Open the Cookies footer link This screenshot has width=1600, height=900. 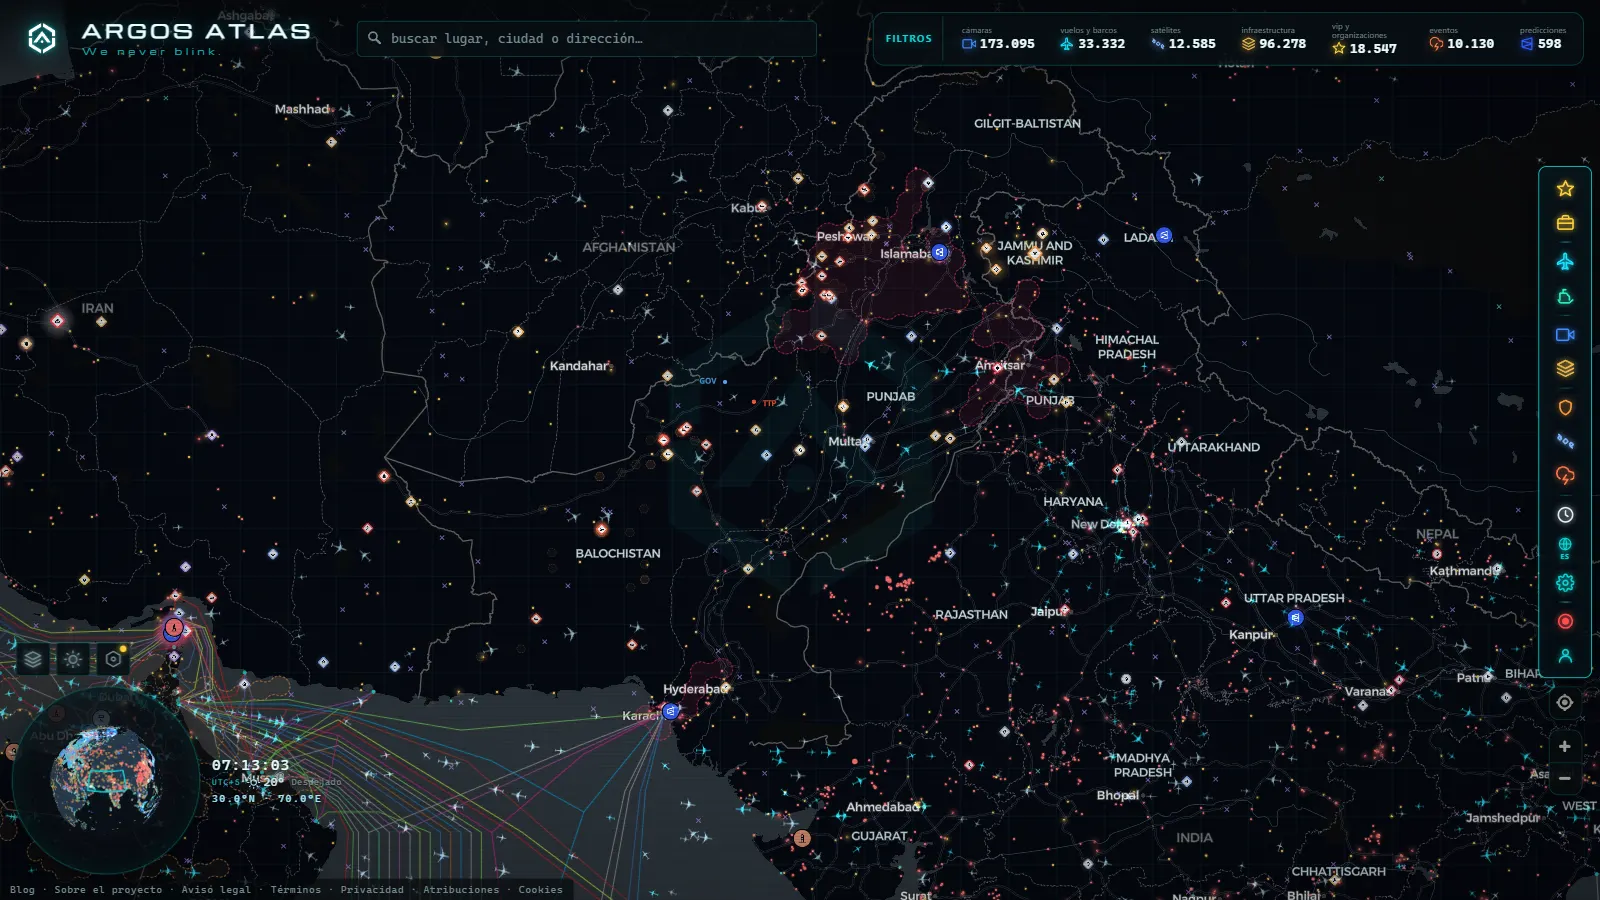[540, 889]
